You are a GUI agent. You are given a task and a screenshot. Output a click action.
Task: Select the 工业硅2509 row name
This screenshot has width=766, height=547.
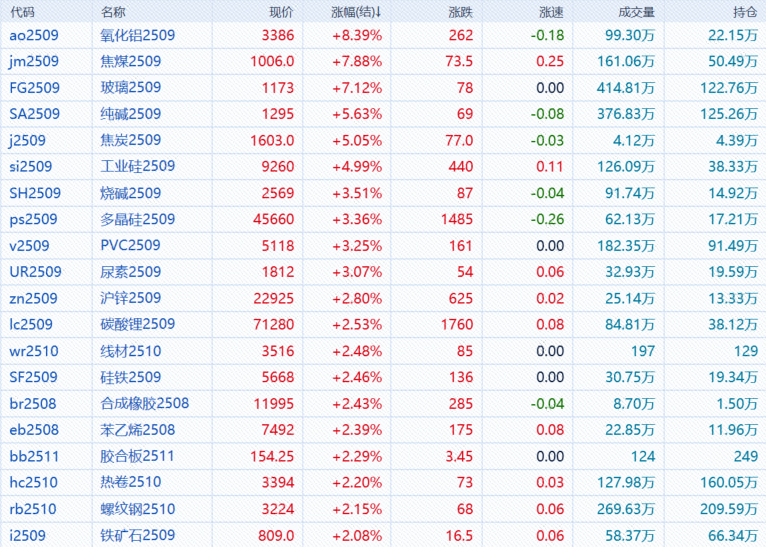[x=137, y=166]
